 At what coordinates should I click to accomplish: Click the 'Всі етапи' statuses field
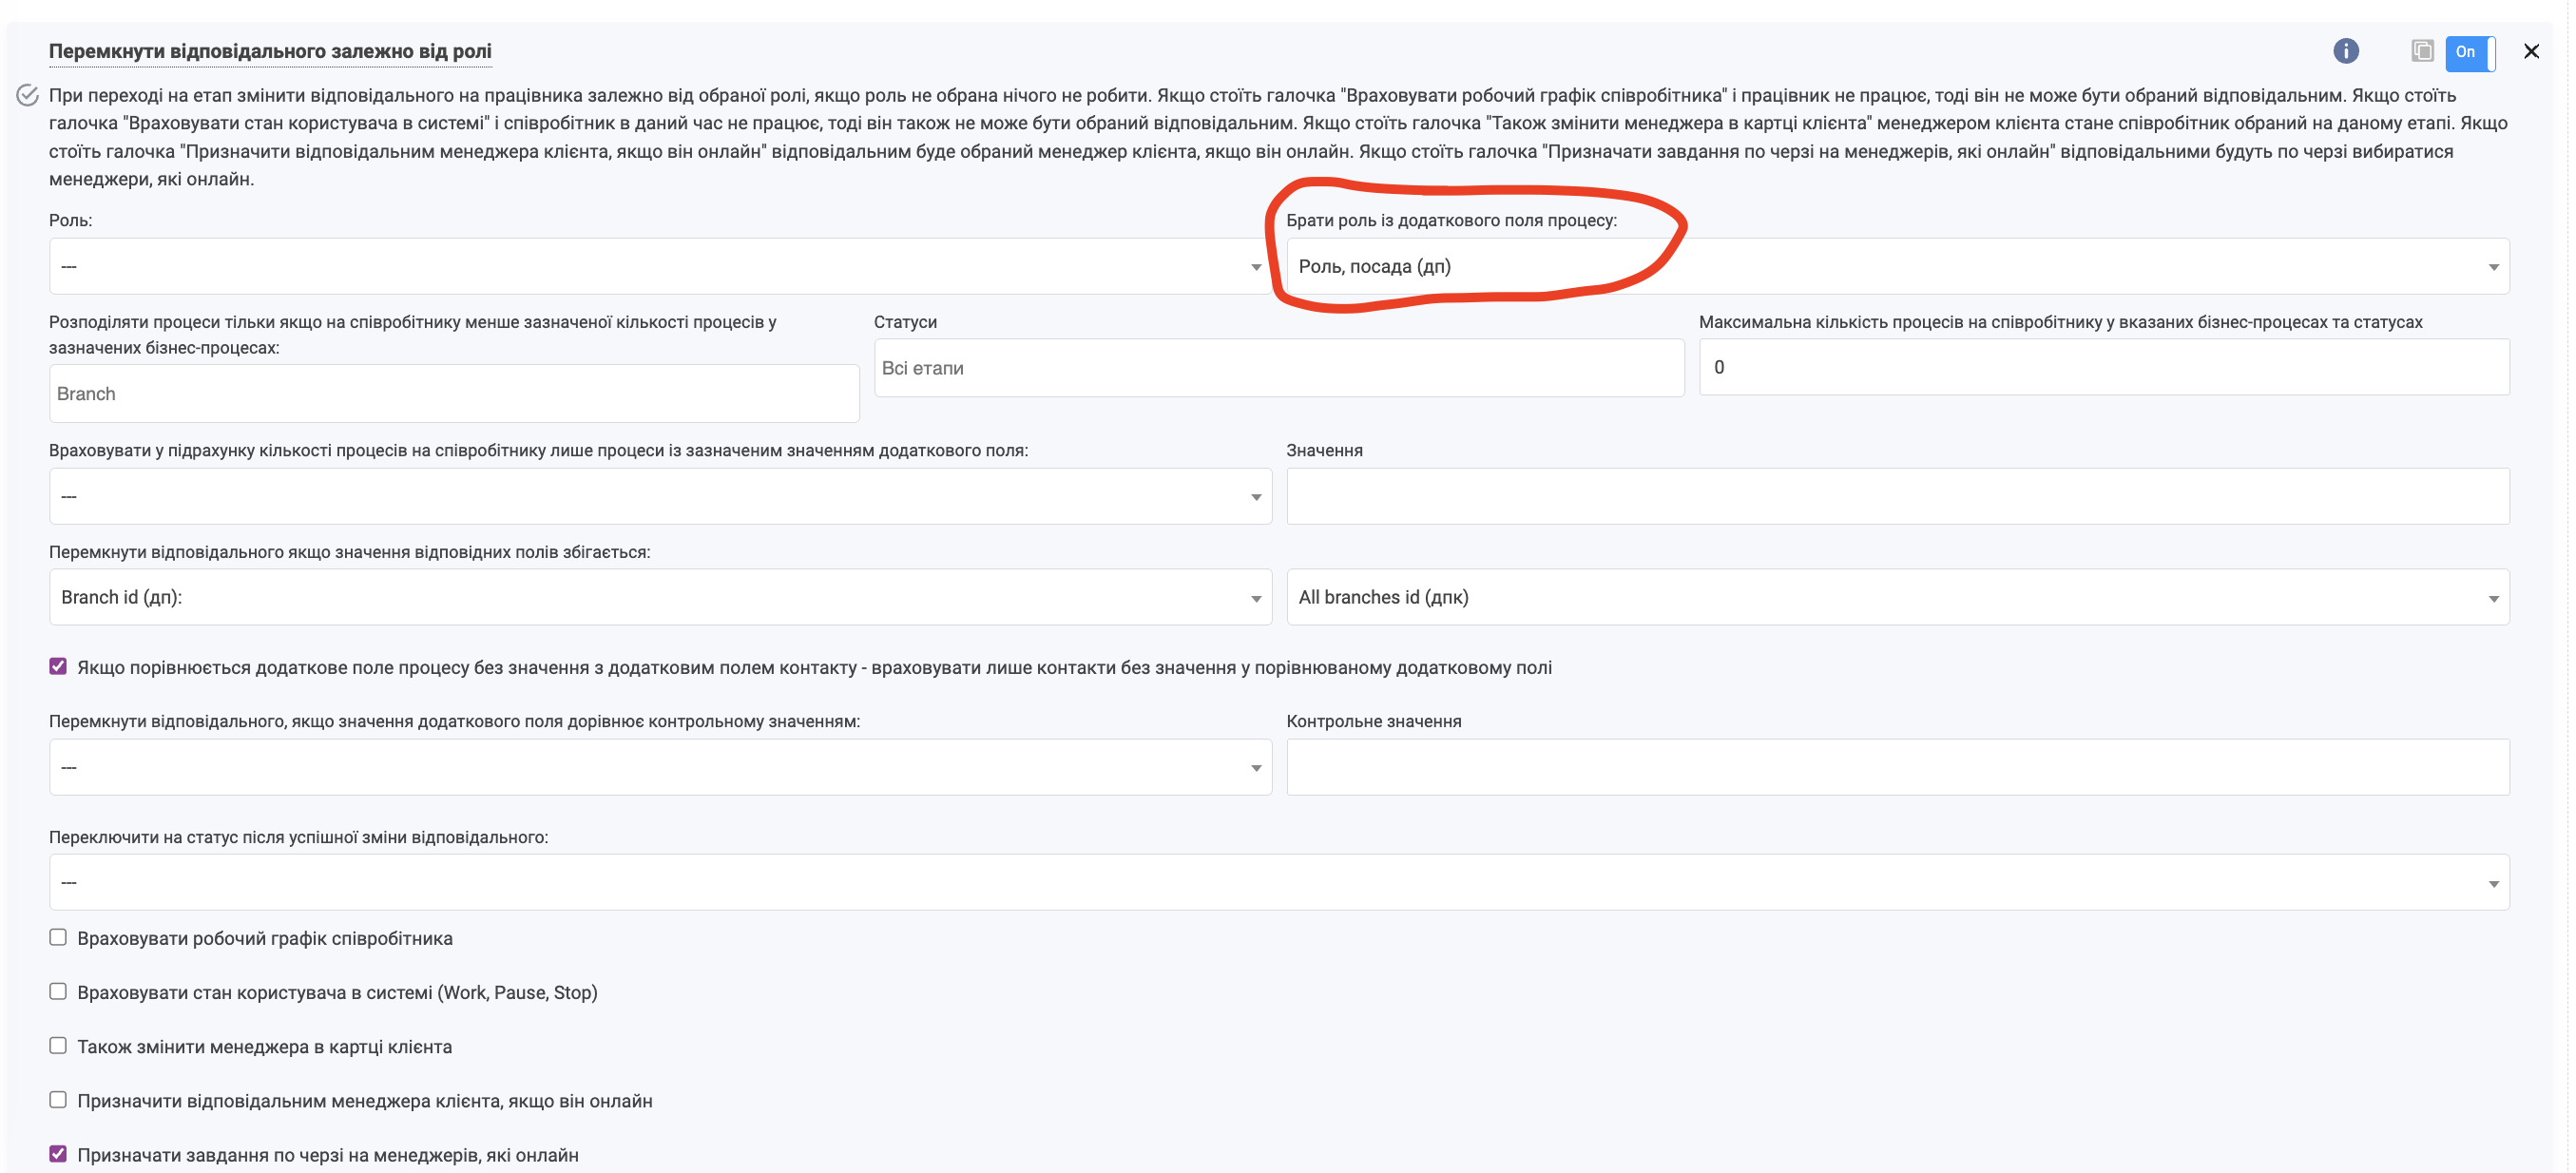pyautogui.click(x=1278, y=368)
